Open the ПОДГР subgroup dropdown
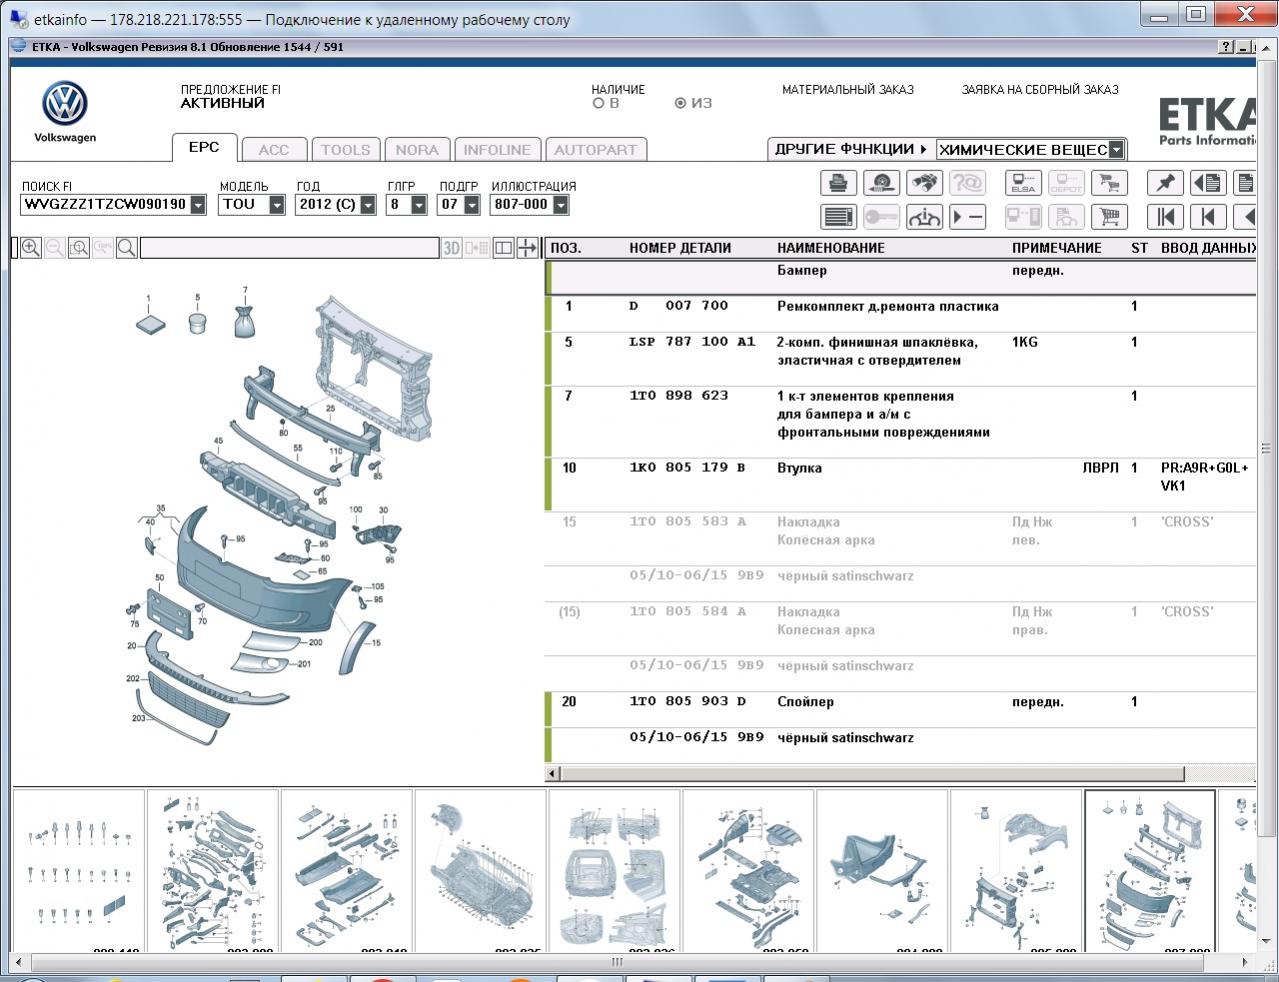Screen dimensions: 1279x982 click(472, 205)
